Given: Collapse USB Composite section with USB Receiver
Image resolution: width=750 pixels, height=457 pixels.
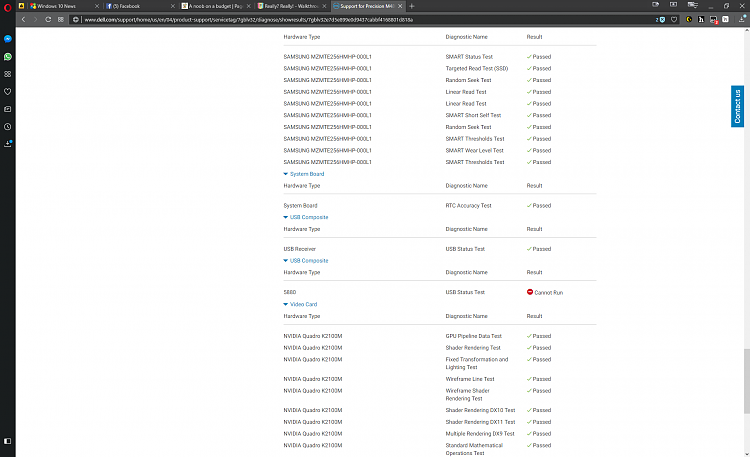Looking at the screenshot, I should click(306, 217).
